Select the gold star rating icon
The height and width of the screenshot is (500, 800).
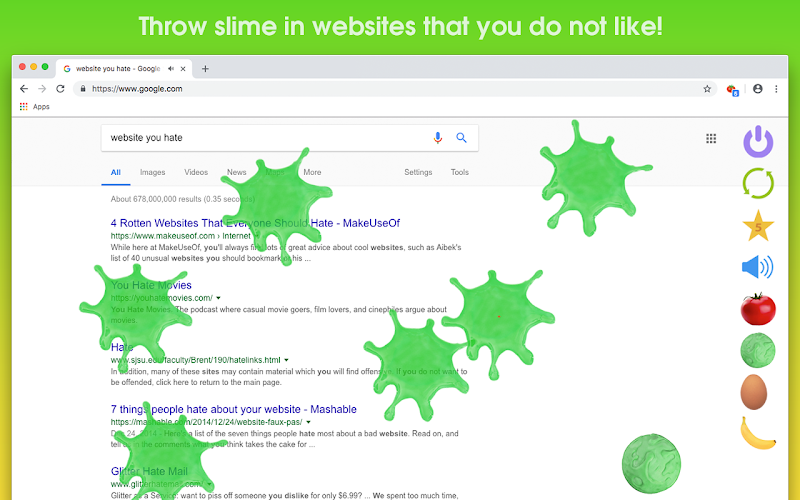click(758, 226)
